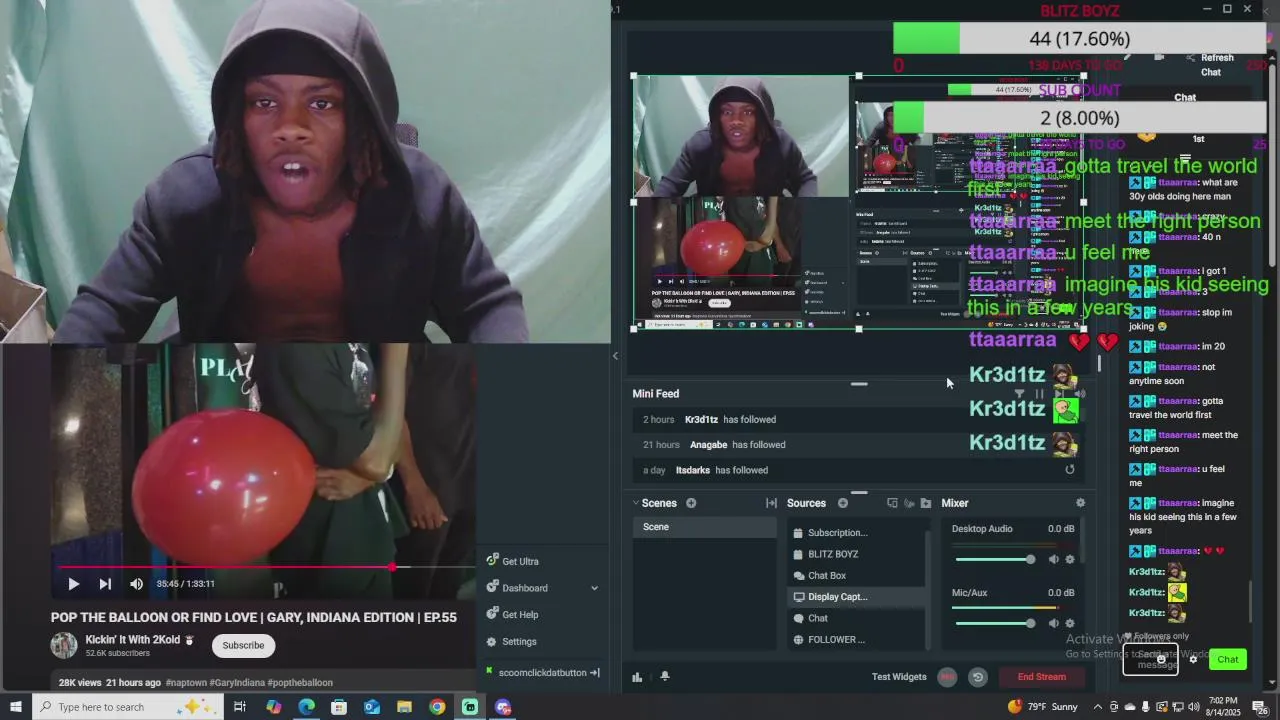Open Get Ultra in Streamlabs sidebar
The image size is (1280, 720).
pyautogui.click(x=512, y=562)
